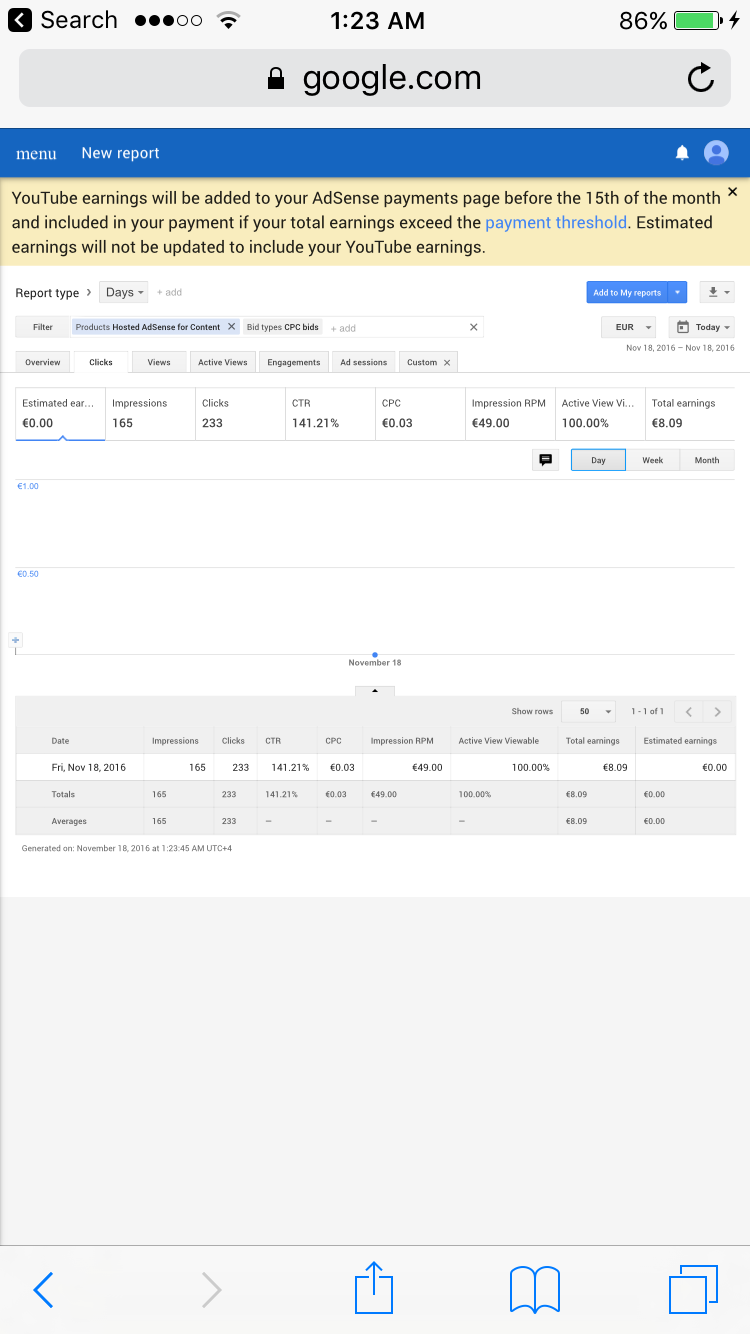
Task: Open the Days report type dropdown
Action: (125, 292)
